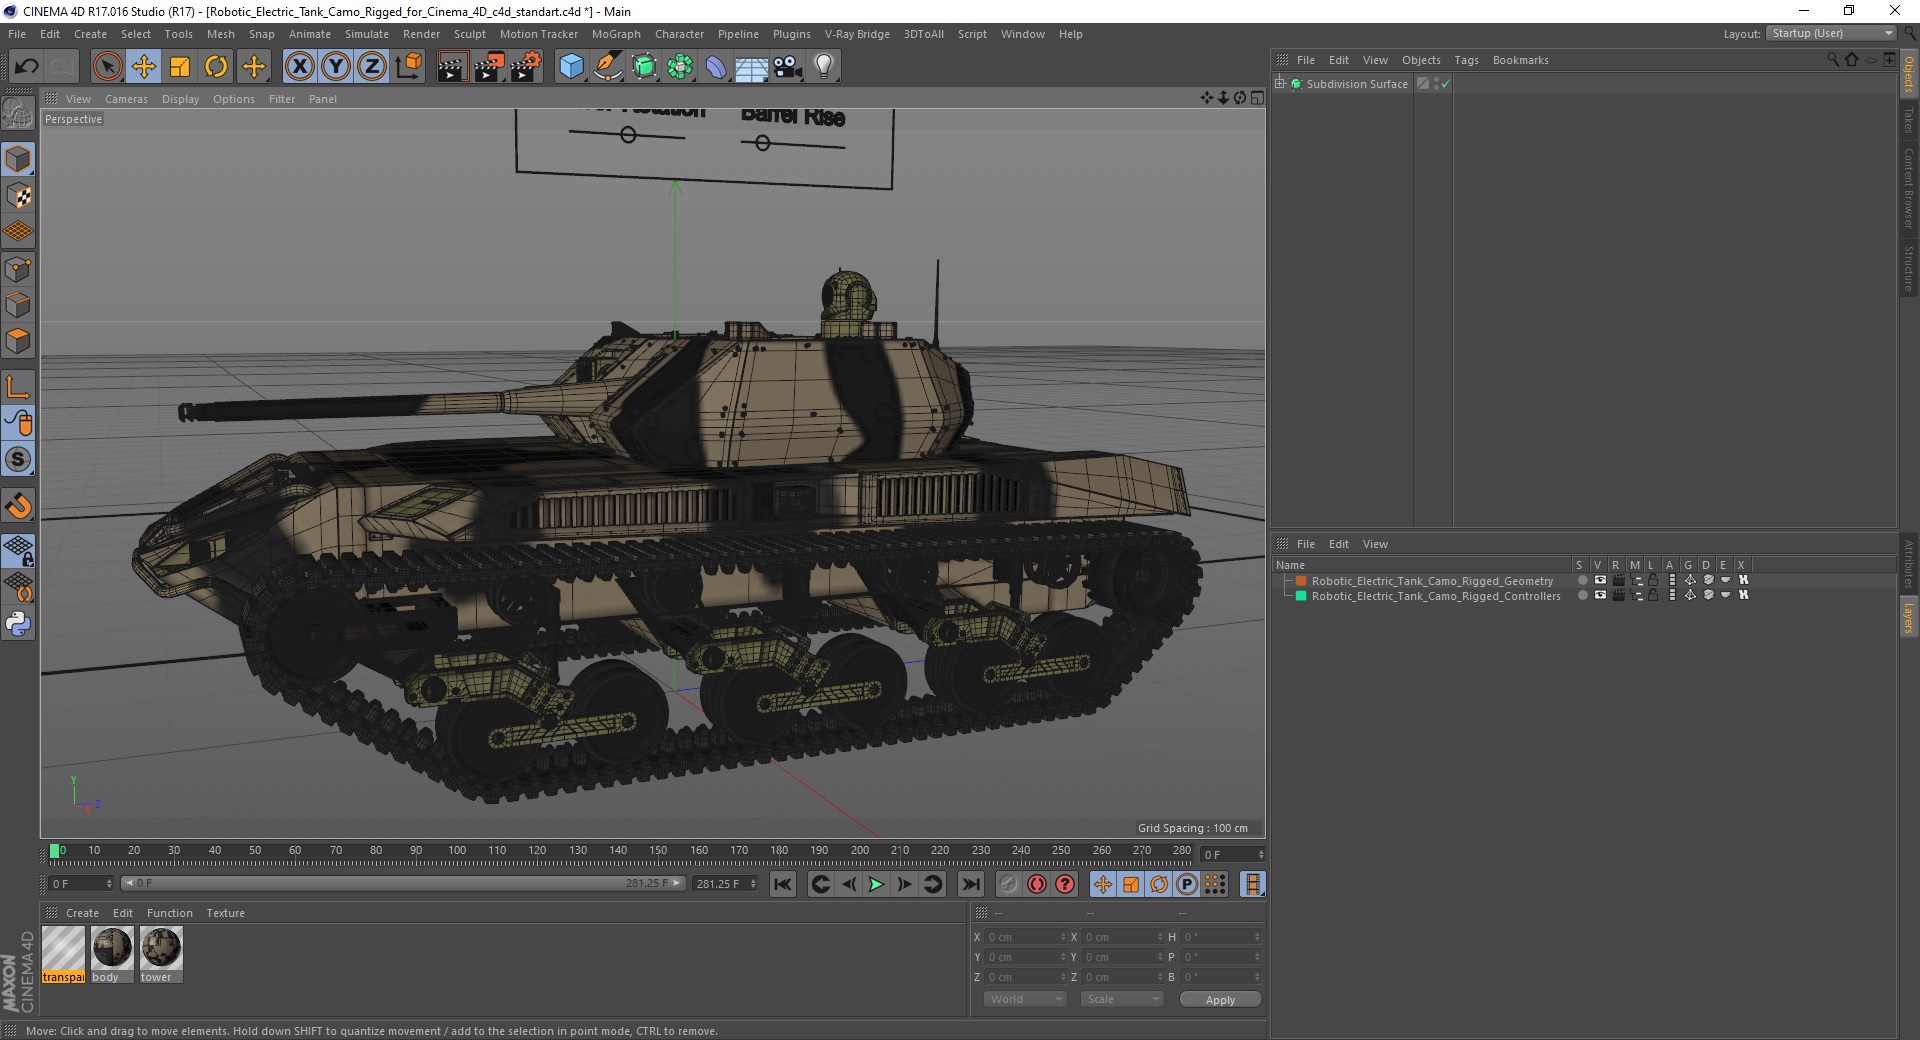Open the Spline pen tool
The image size is (1920, 1040).
[x=607, y=67]
